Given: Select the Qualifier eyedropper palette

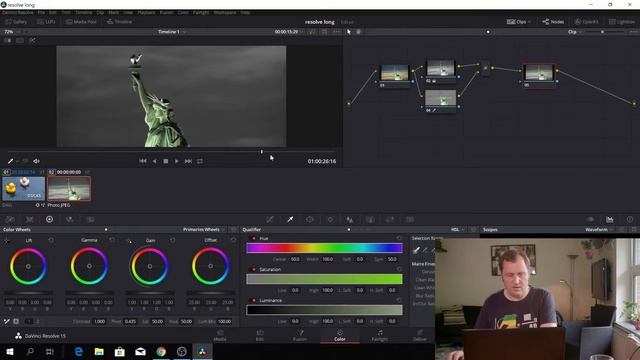Looking at the screenshot, I should pyautogui.click(x=290, y=220).
